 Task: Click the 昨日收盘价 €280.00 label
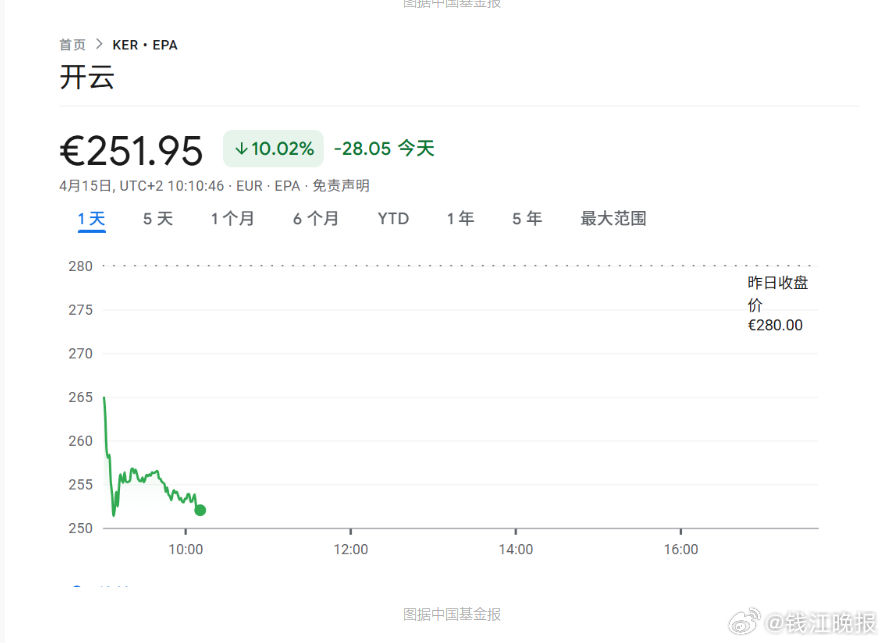776,303
